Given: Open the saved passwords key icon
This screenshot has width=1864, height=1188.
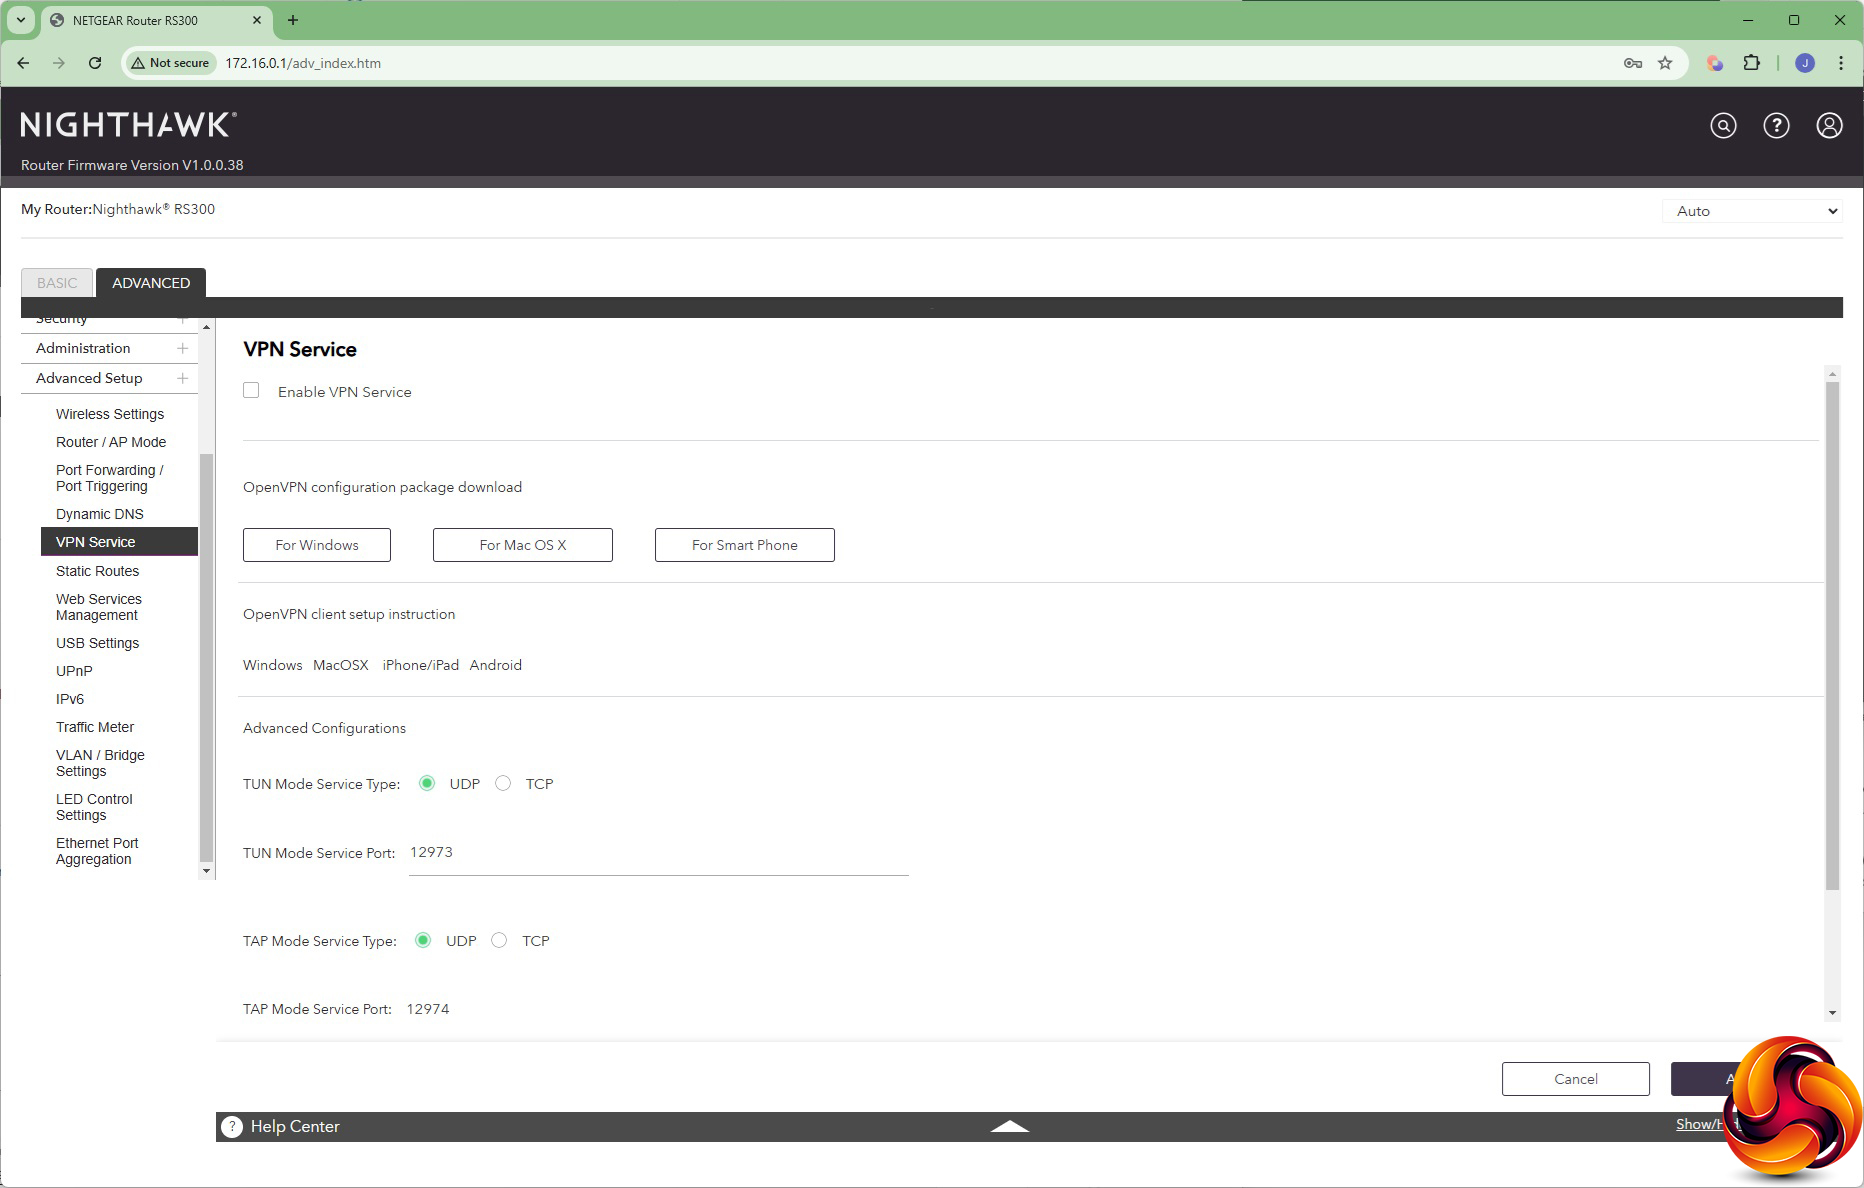Looking at the screenshot, I should [1633, 63].
